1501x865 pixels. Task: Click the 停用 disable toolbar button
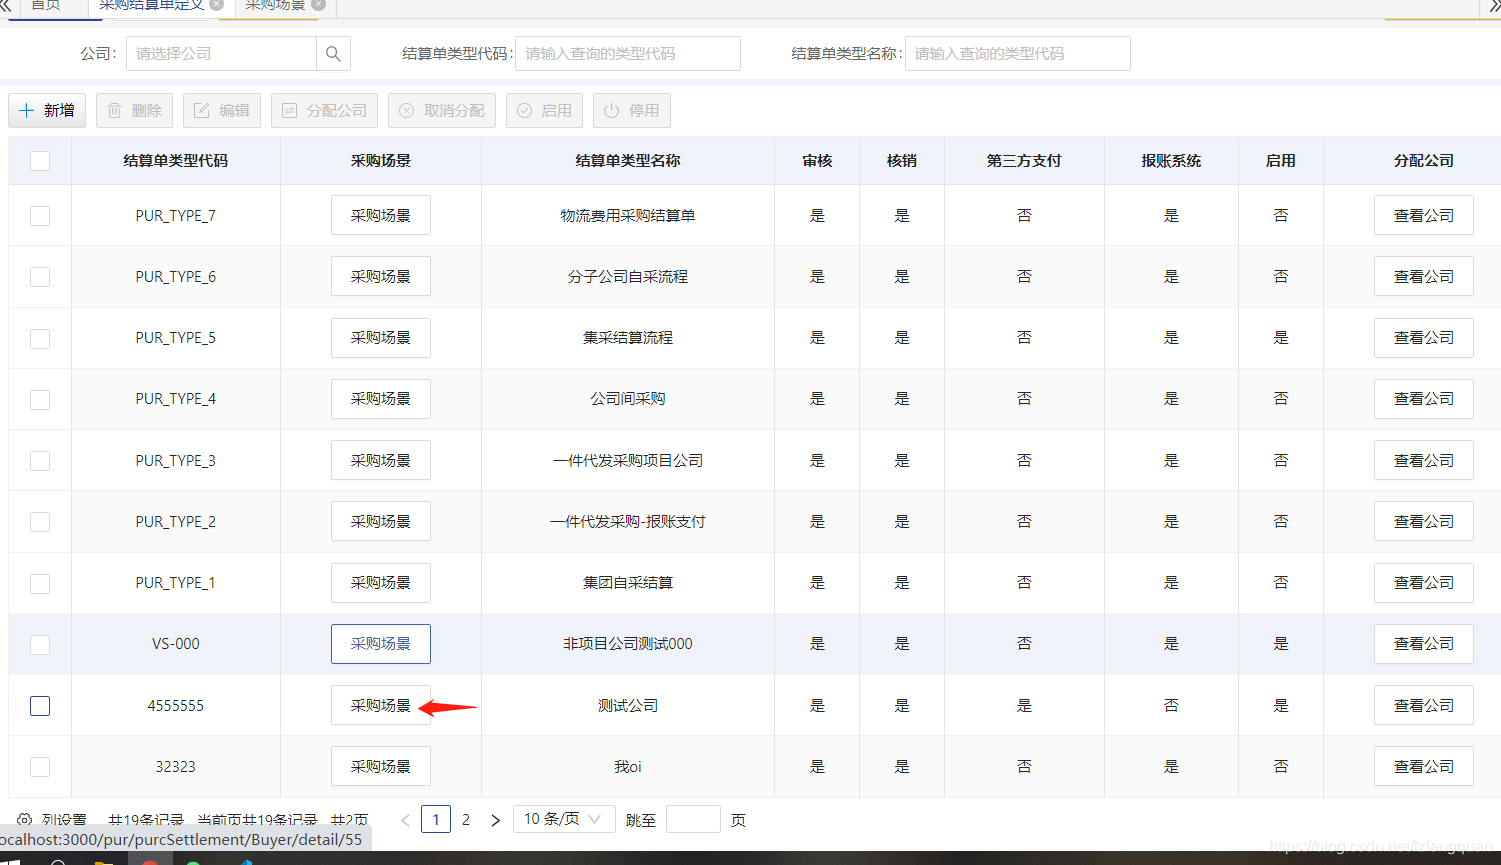click(x=631, y=110)
